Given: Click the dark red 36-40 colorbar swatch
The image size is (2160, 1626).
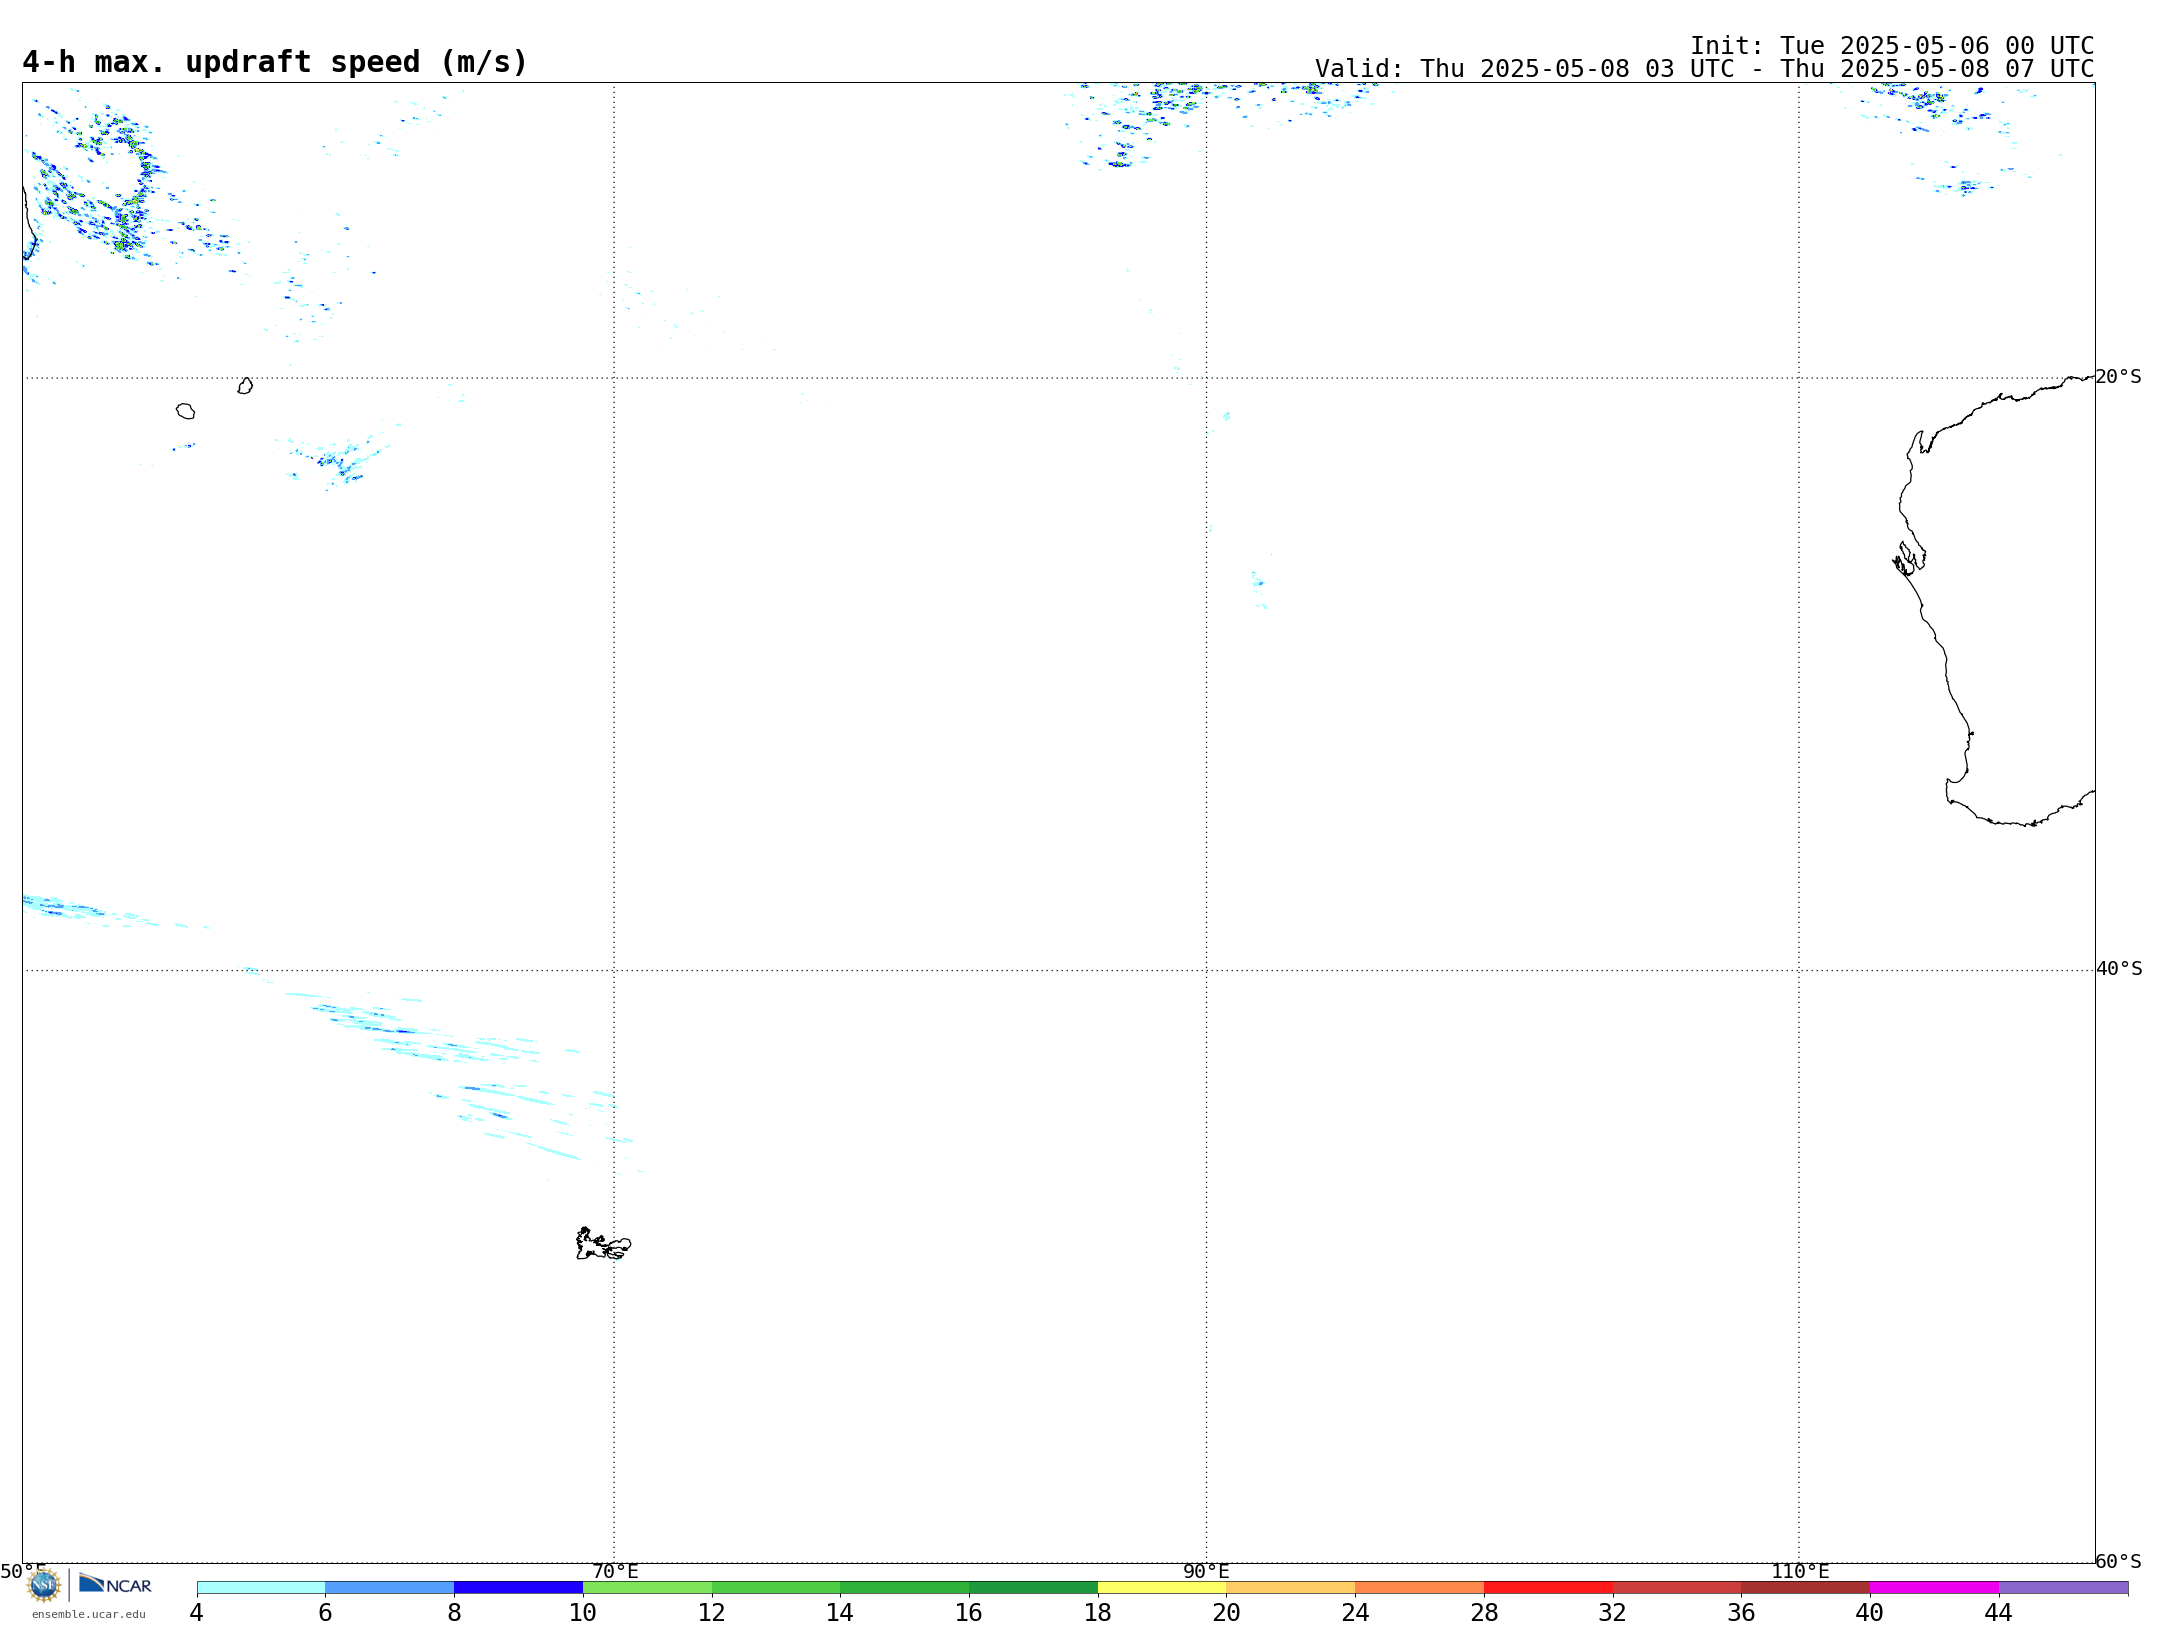Looking at the screenshot, I should tap(1805, 1587).
